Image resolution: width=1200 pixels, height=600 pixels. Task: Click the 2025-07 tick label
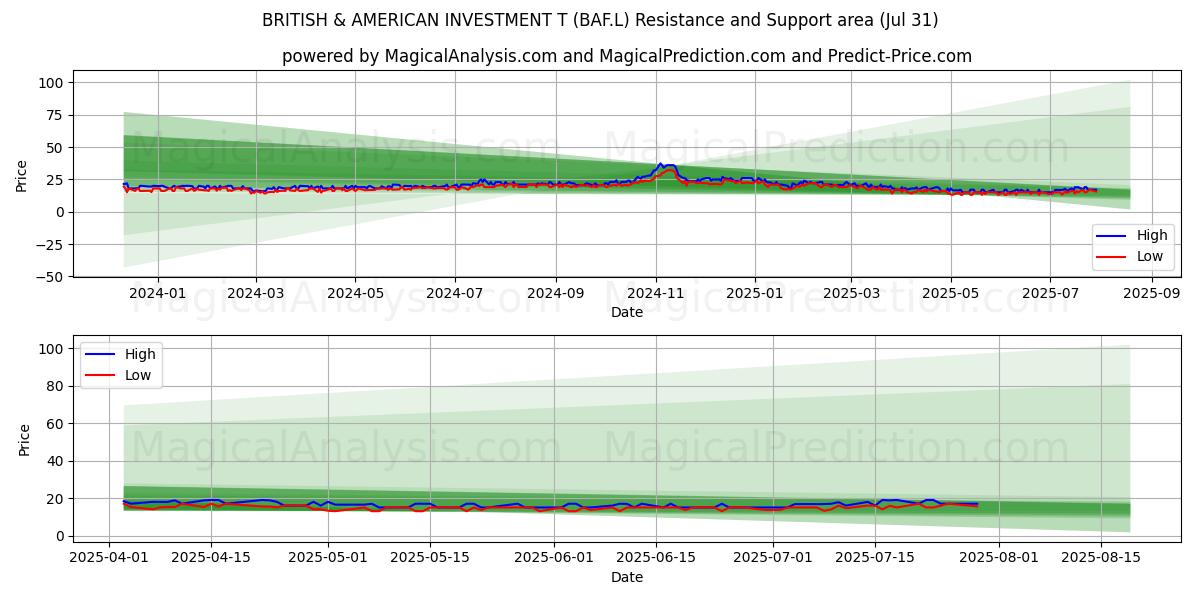[x=1050, y=293]
